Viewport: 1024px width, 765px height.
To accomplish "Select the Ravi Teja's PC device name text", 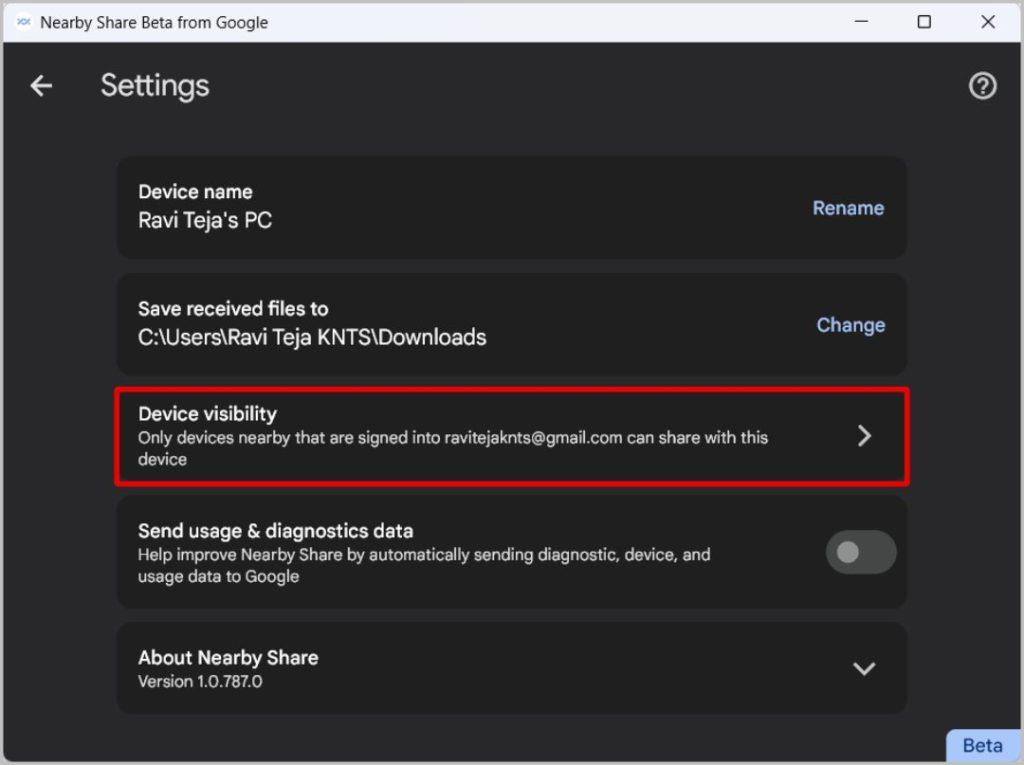I will (x=205, y=220).
